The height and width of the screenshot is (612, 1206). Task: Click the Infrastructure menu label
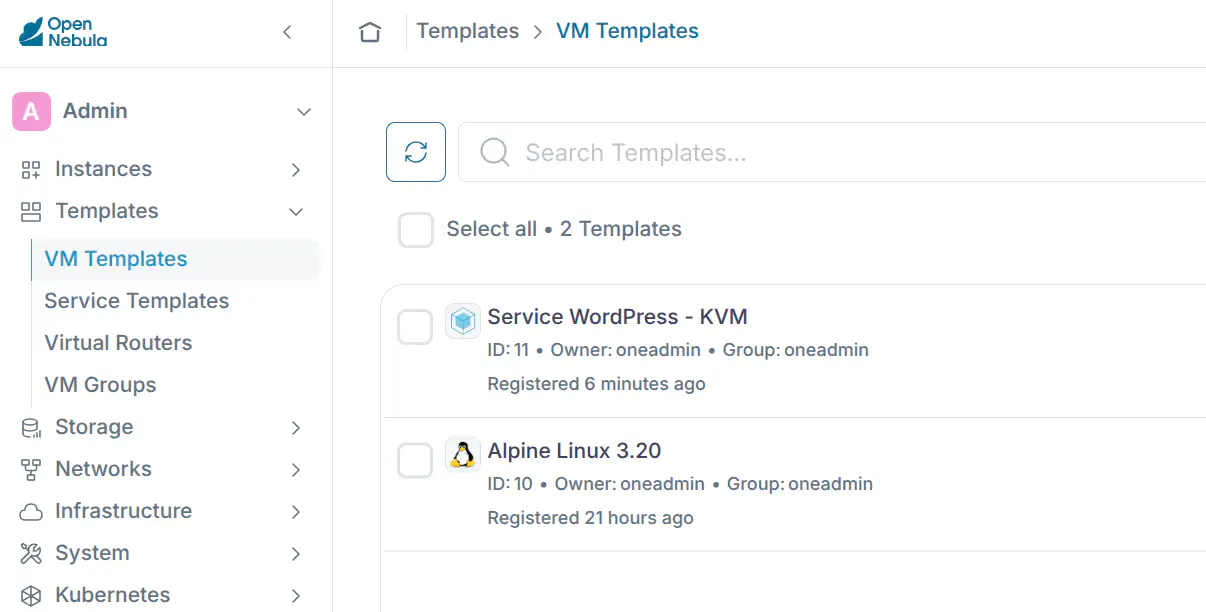124,511
